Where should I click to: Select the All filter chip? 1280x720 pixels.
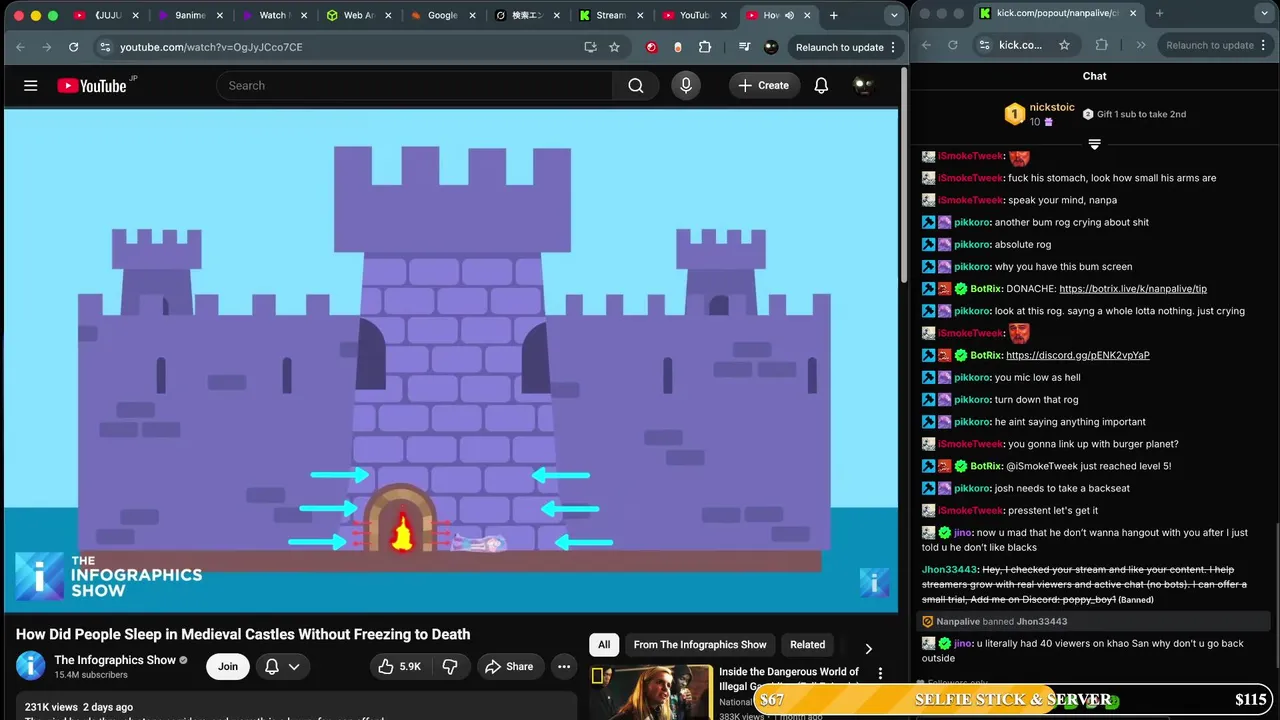604,645
